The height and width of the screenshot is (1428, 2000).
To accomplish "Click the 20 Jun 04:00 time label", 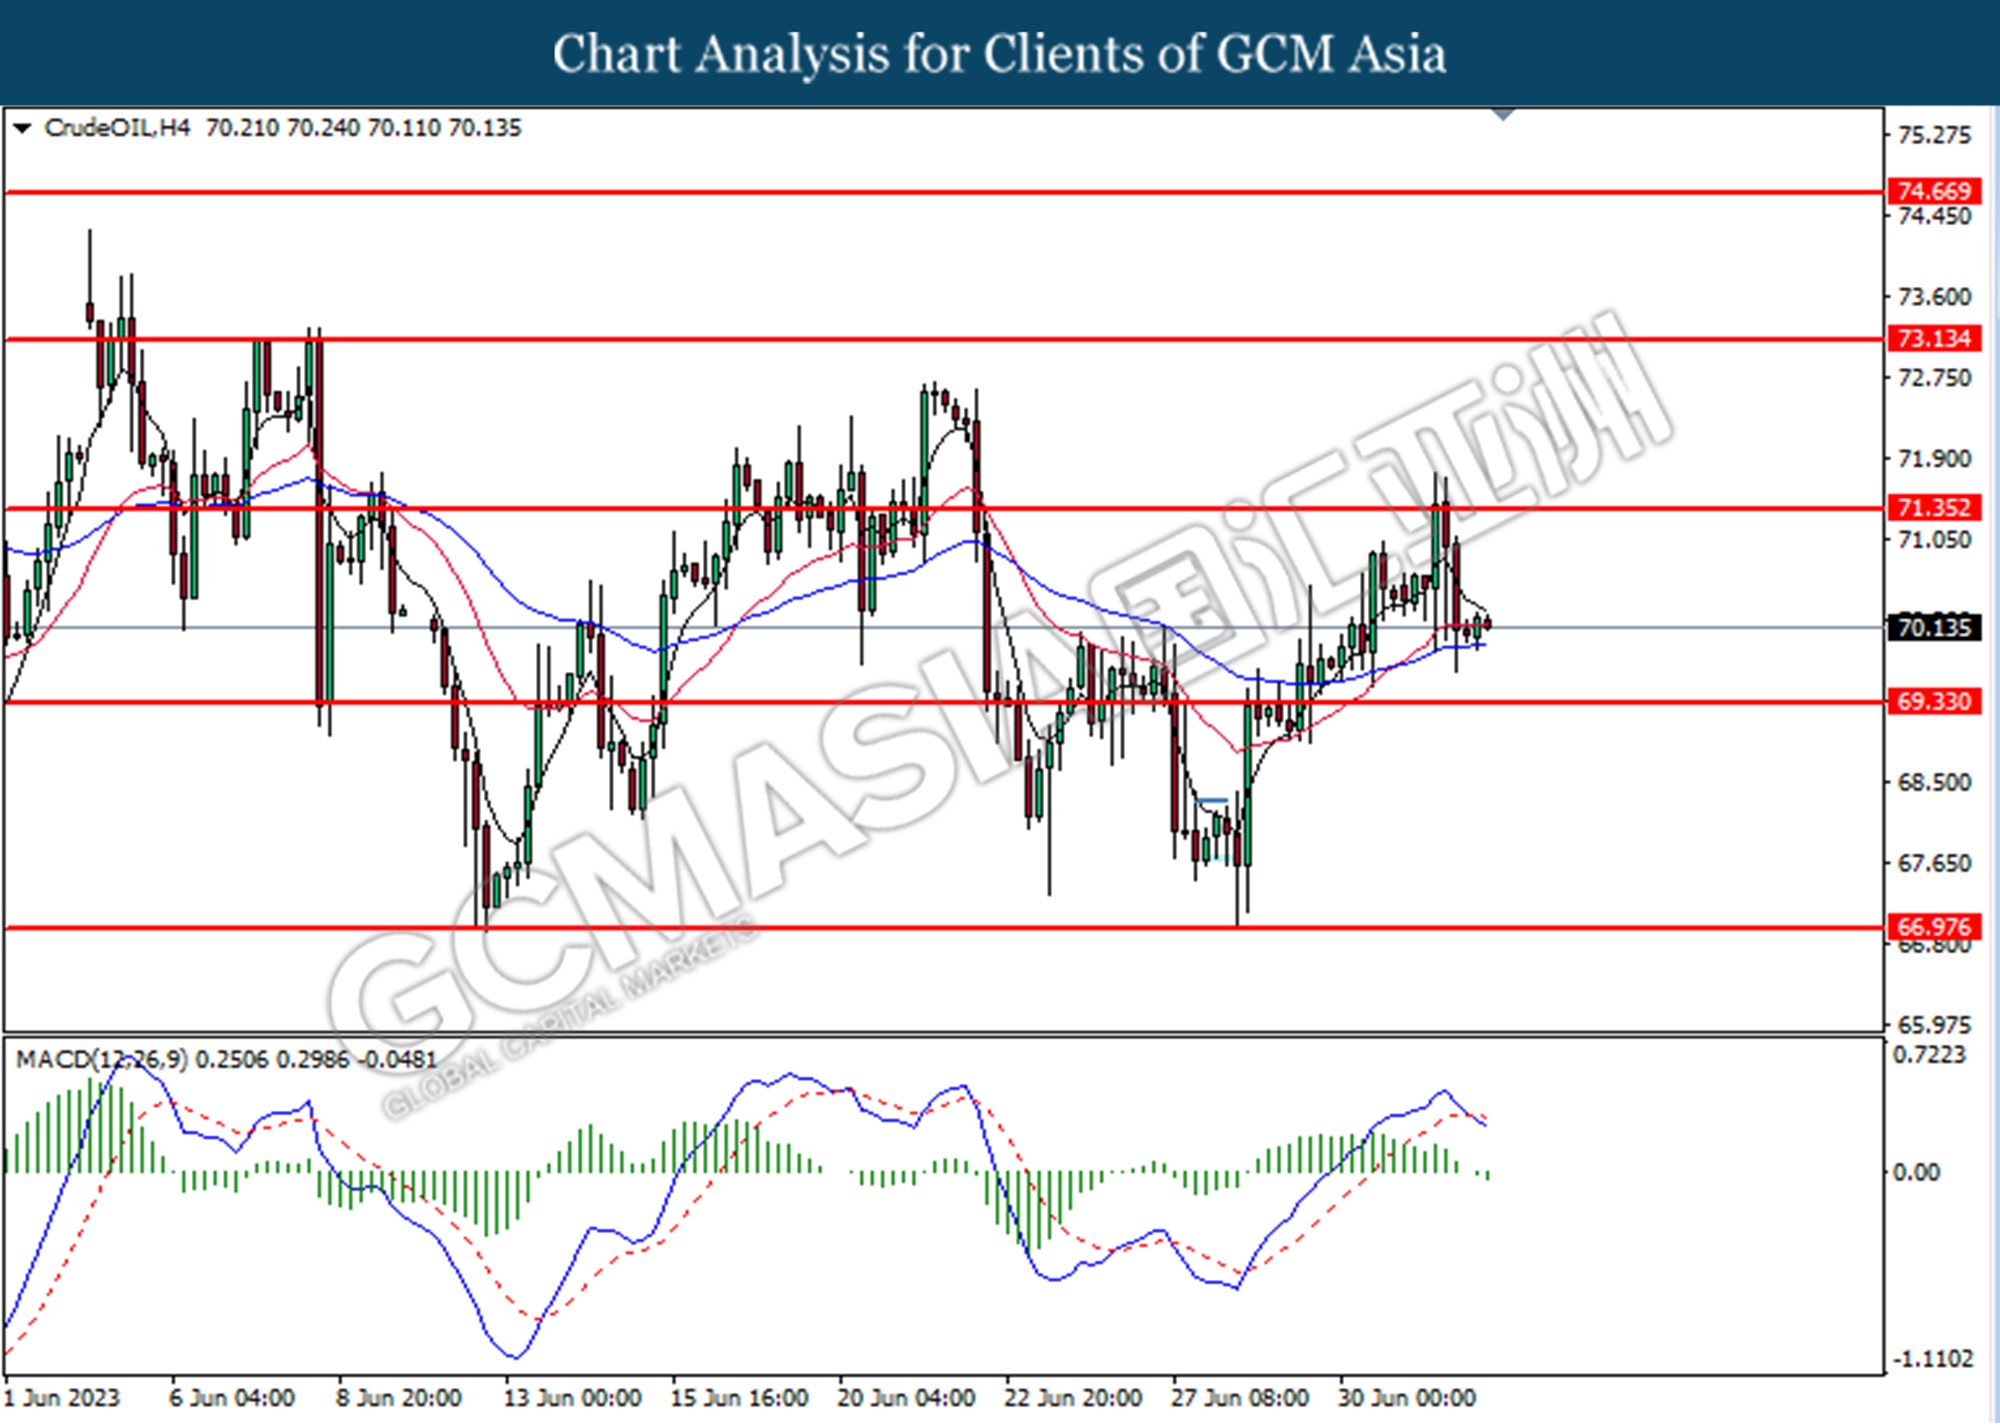I will [906, 1398].
